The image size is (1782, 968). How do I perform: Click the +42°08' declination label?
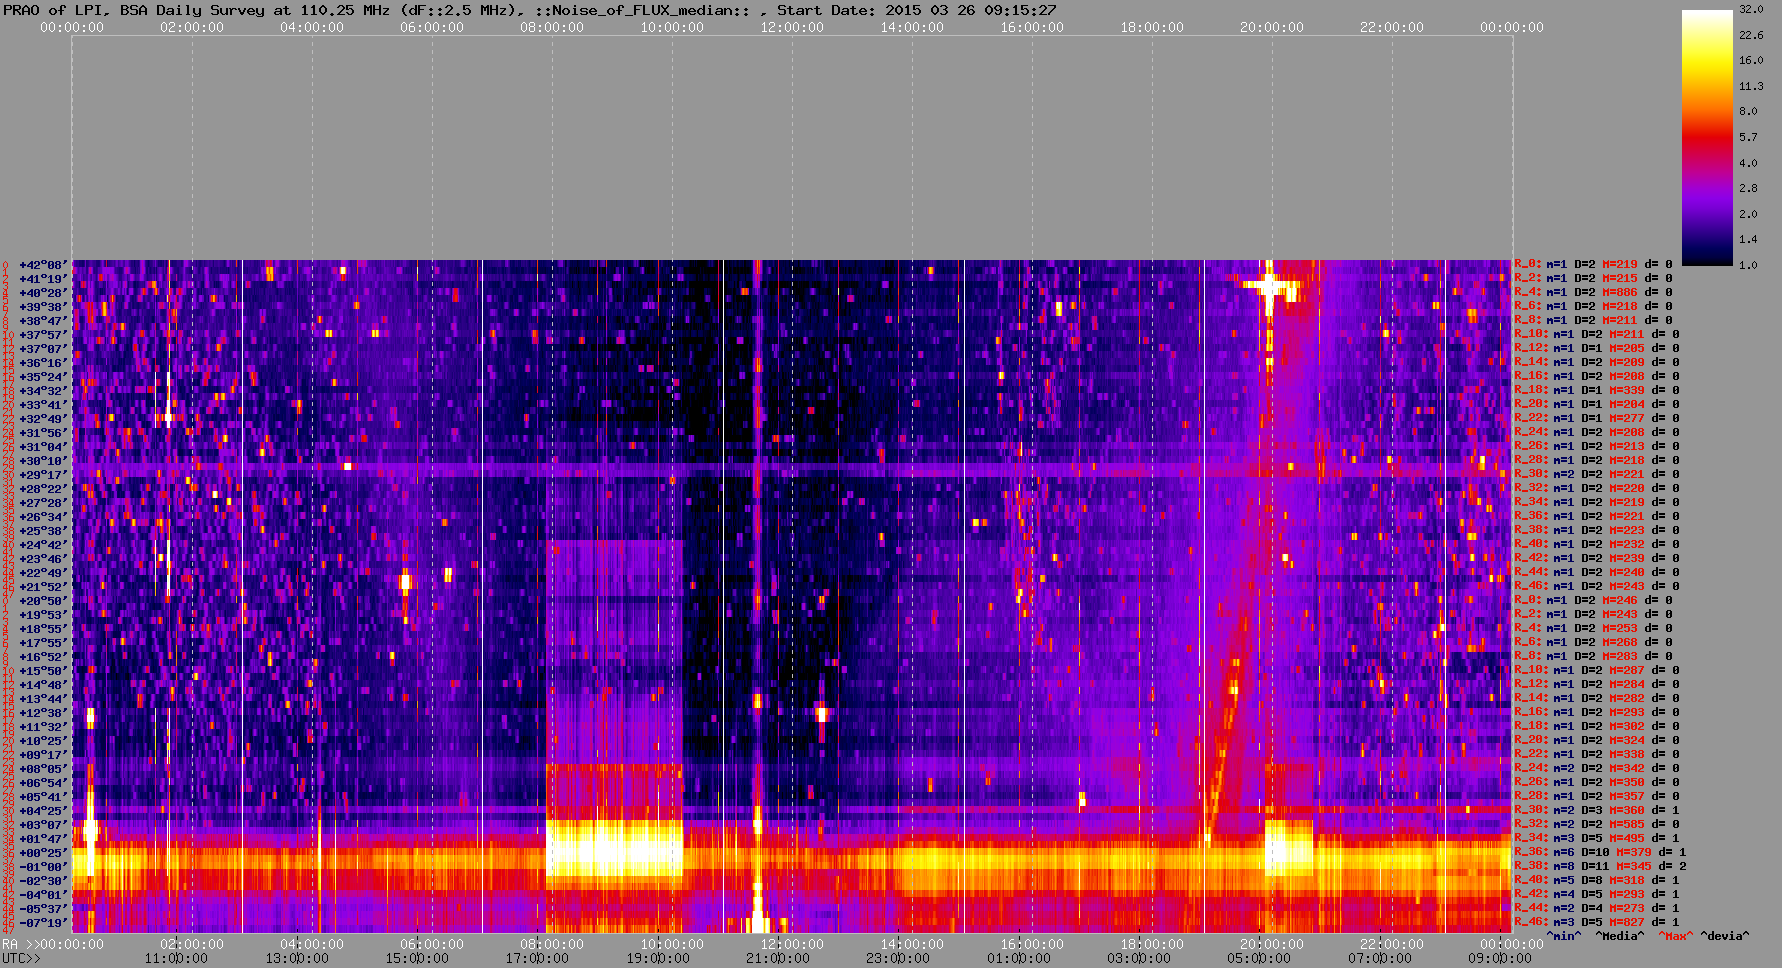click(43, 265)
